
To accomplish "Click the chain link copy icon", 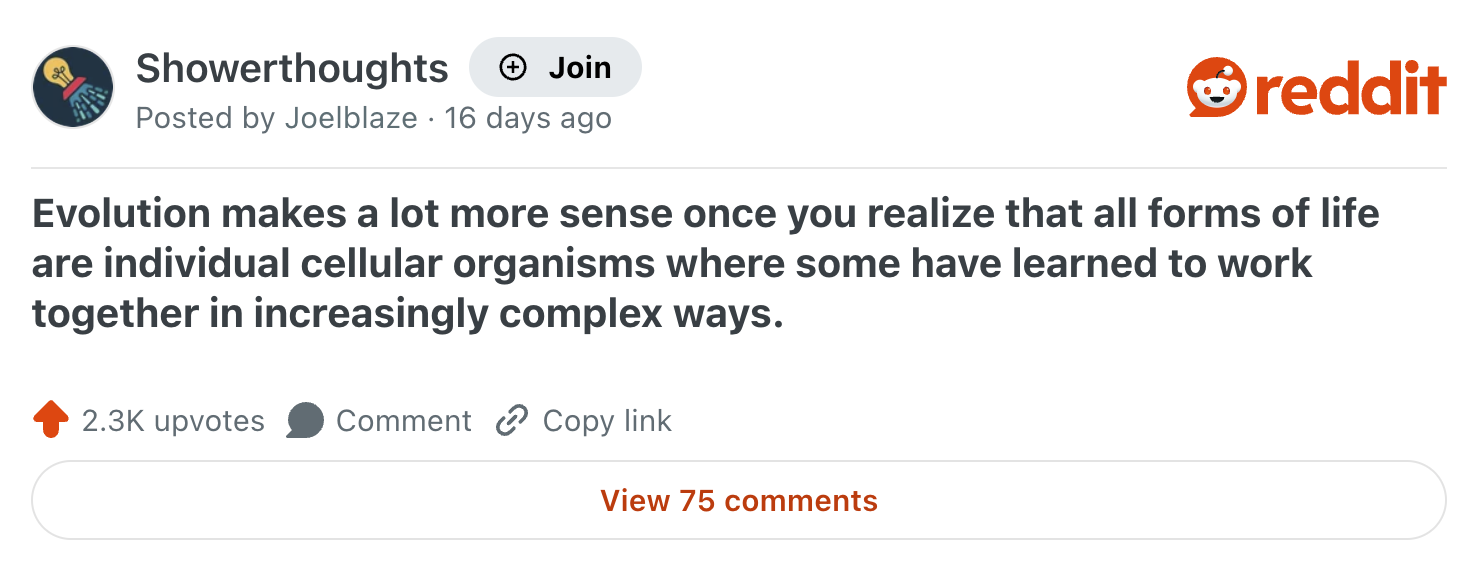I will [x=511, y=421].
